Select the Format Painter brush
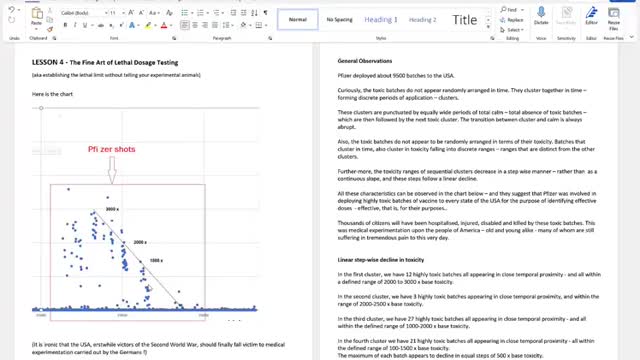The width and height of the screenshot is (640, 360). tap(50, 29)
